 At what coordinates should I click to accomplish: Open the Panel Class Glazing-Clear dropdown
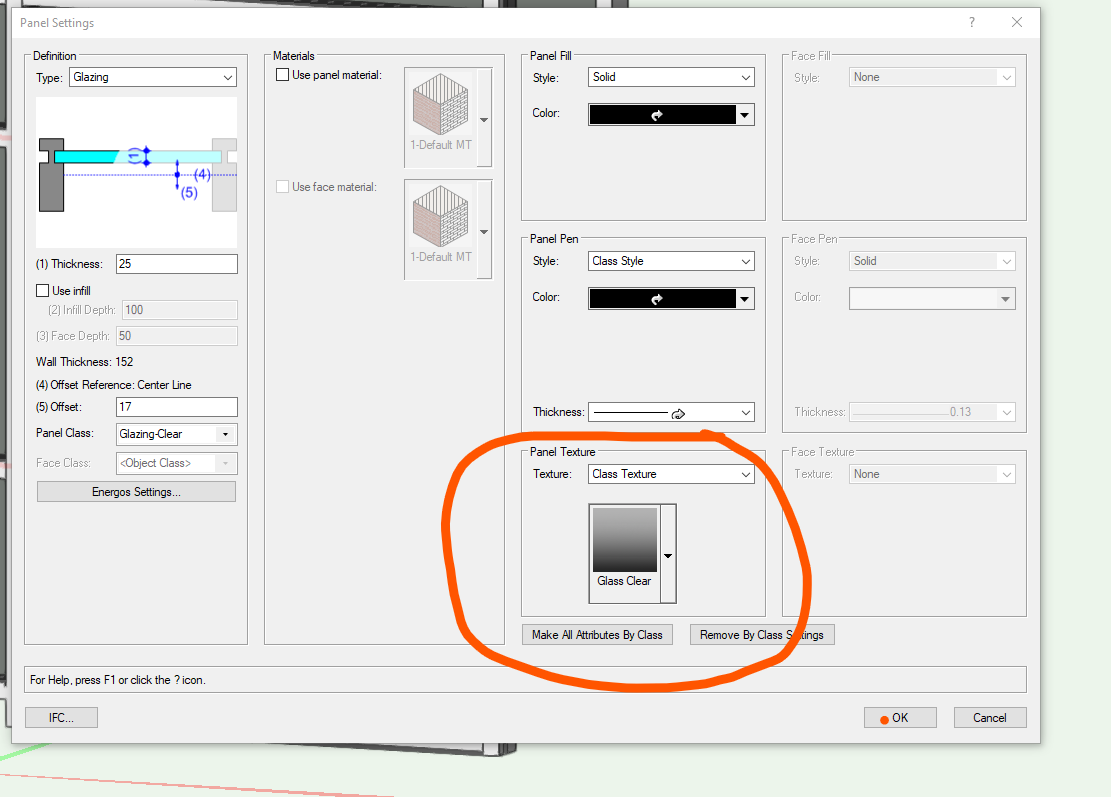coord(176,434)
